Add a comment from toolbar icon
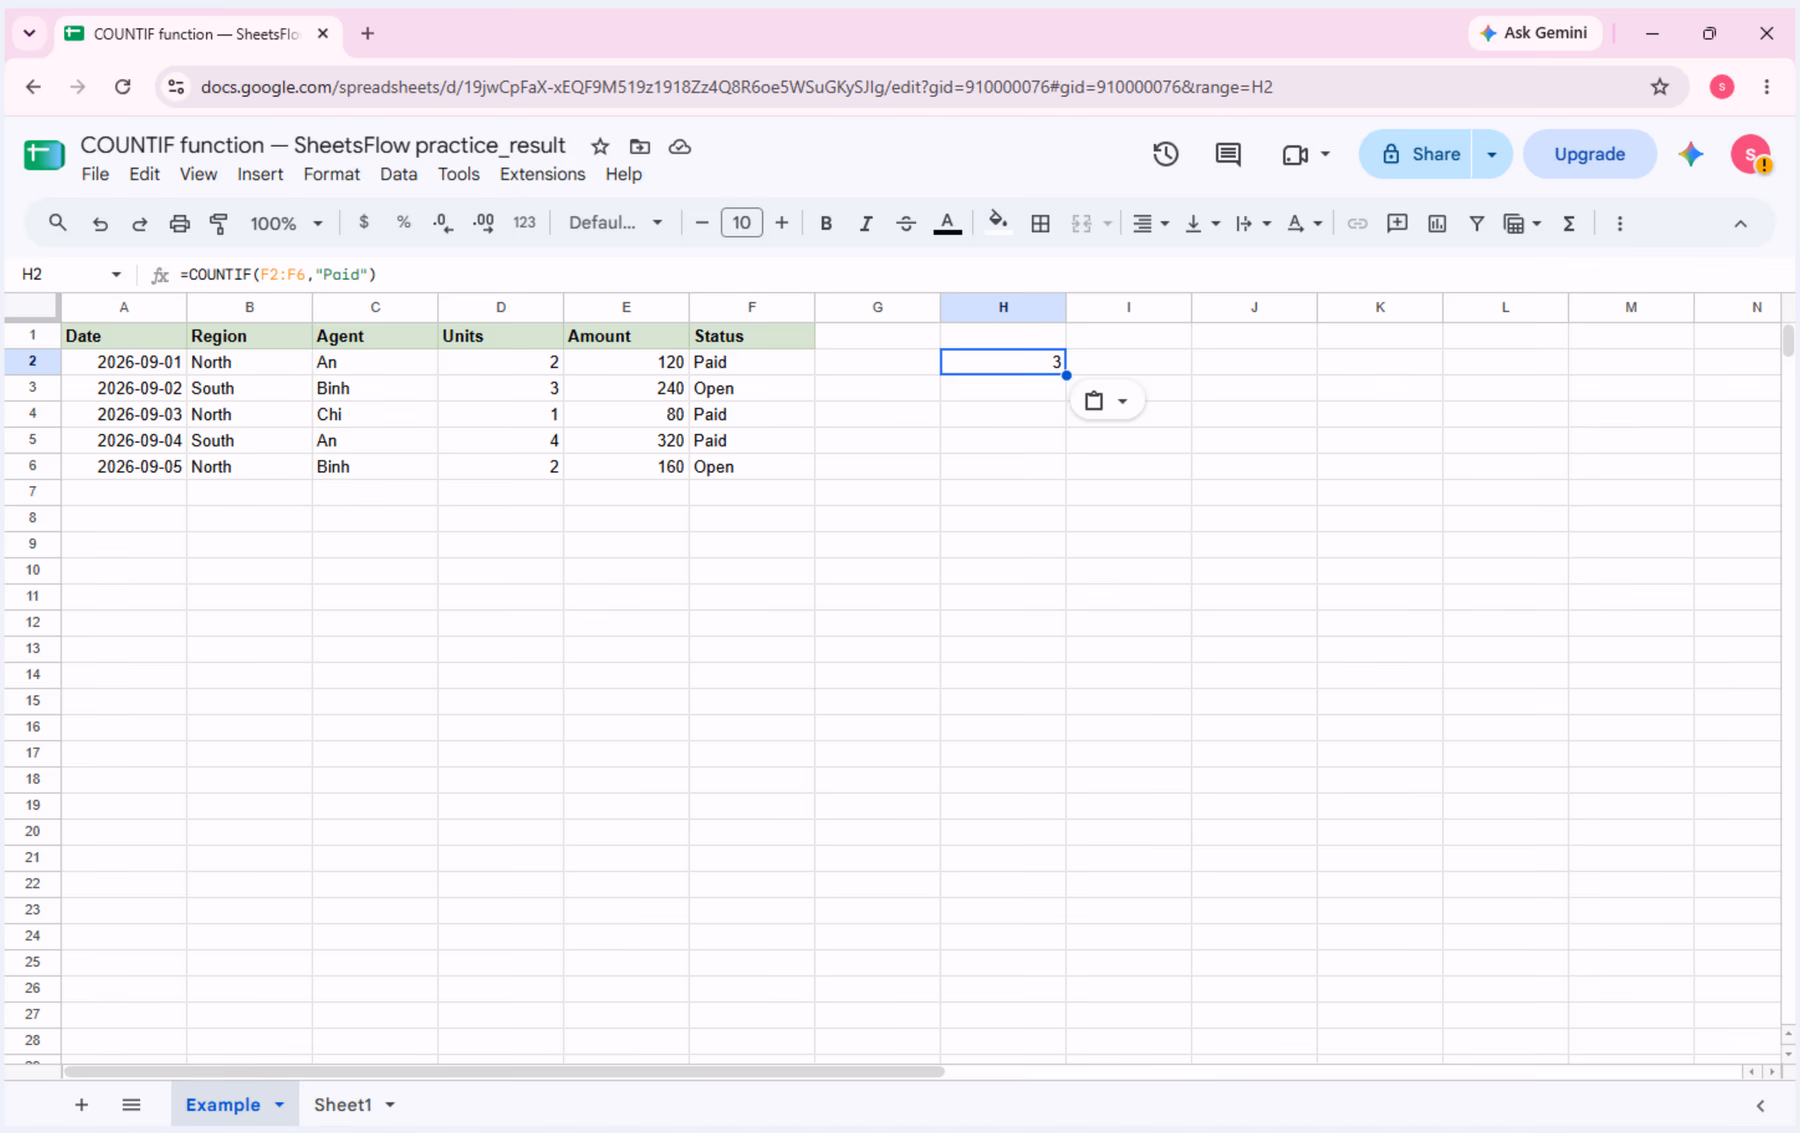 (x=1397, y=223)
